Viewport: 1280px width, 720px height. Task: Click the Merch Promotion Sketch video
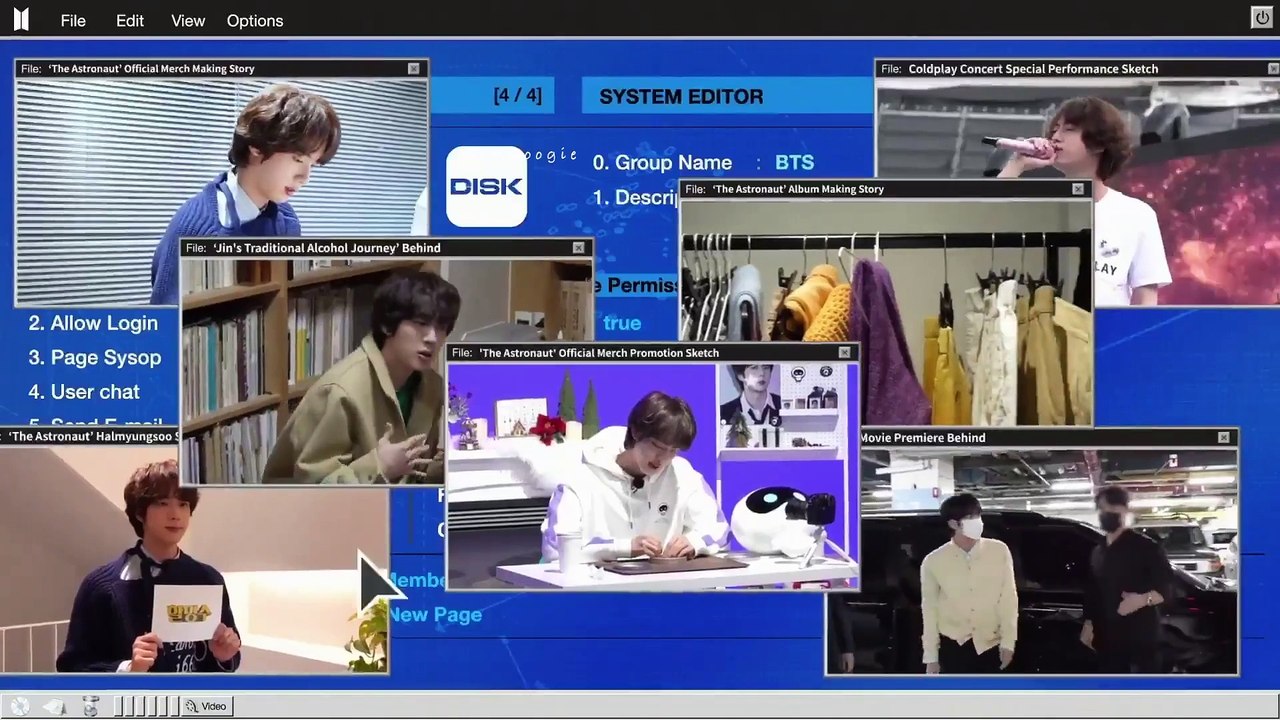pos(652,475)
